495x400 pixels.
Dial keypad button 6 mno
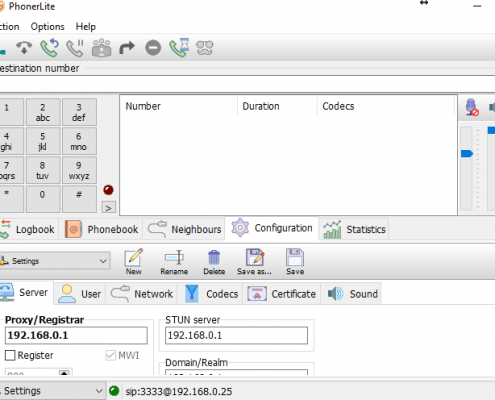(79, 141)
